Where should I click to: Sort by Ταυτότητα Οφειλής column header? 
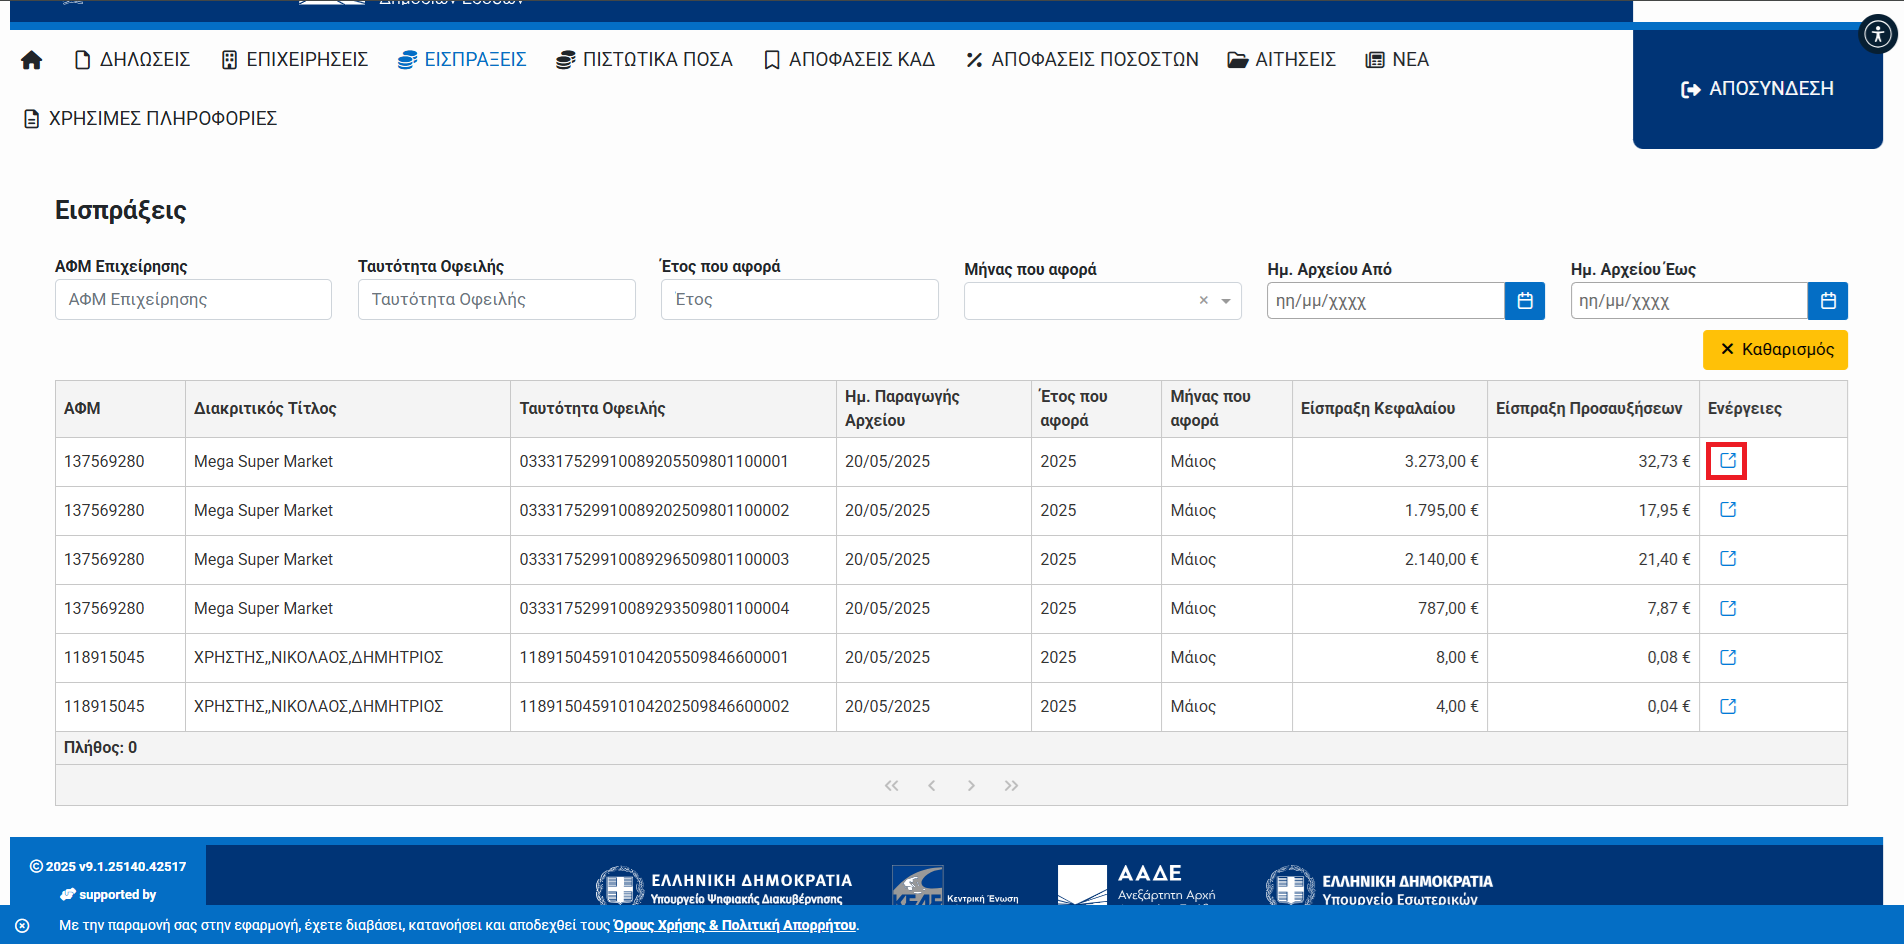tap(673, 409)
